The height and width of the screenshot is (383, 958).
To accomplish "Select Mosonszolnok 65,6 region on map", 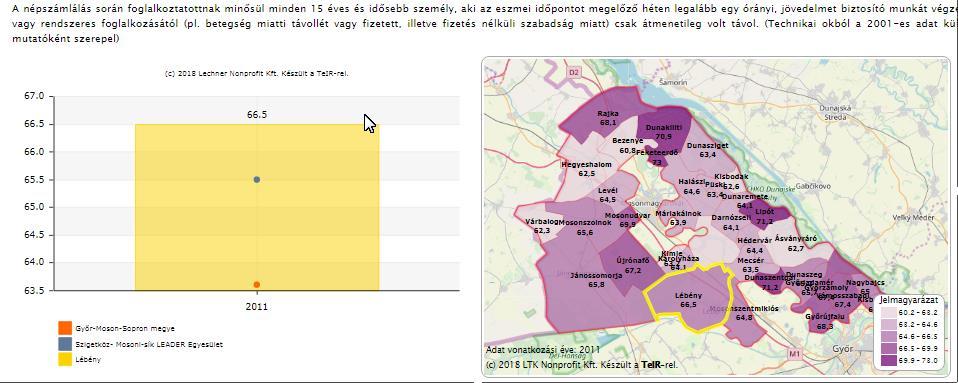I will click(x=585, y=227).
